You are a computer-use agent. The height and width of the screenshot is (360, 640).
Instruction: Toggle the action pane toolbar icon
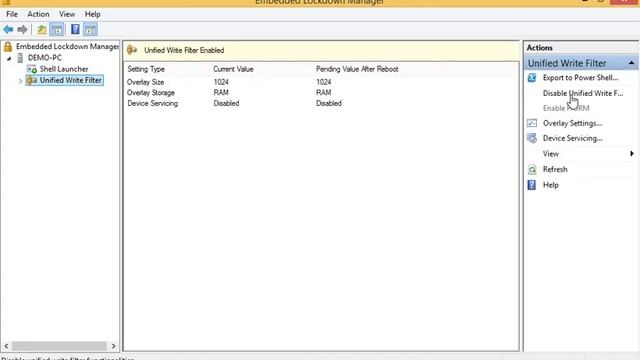pos(90,29)
